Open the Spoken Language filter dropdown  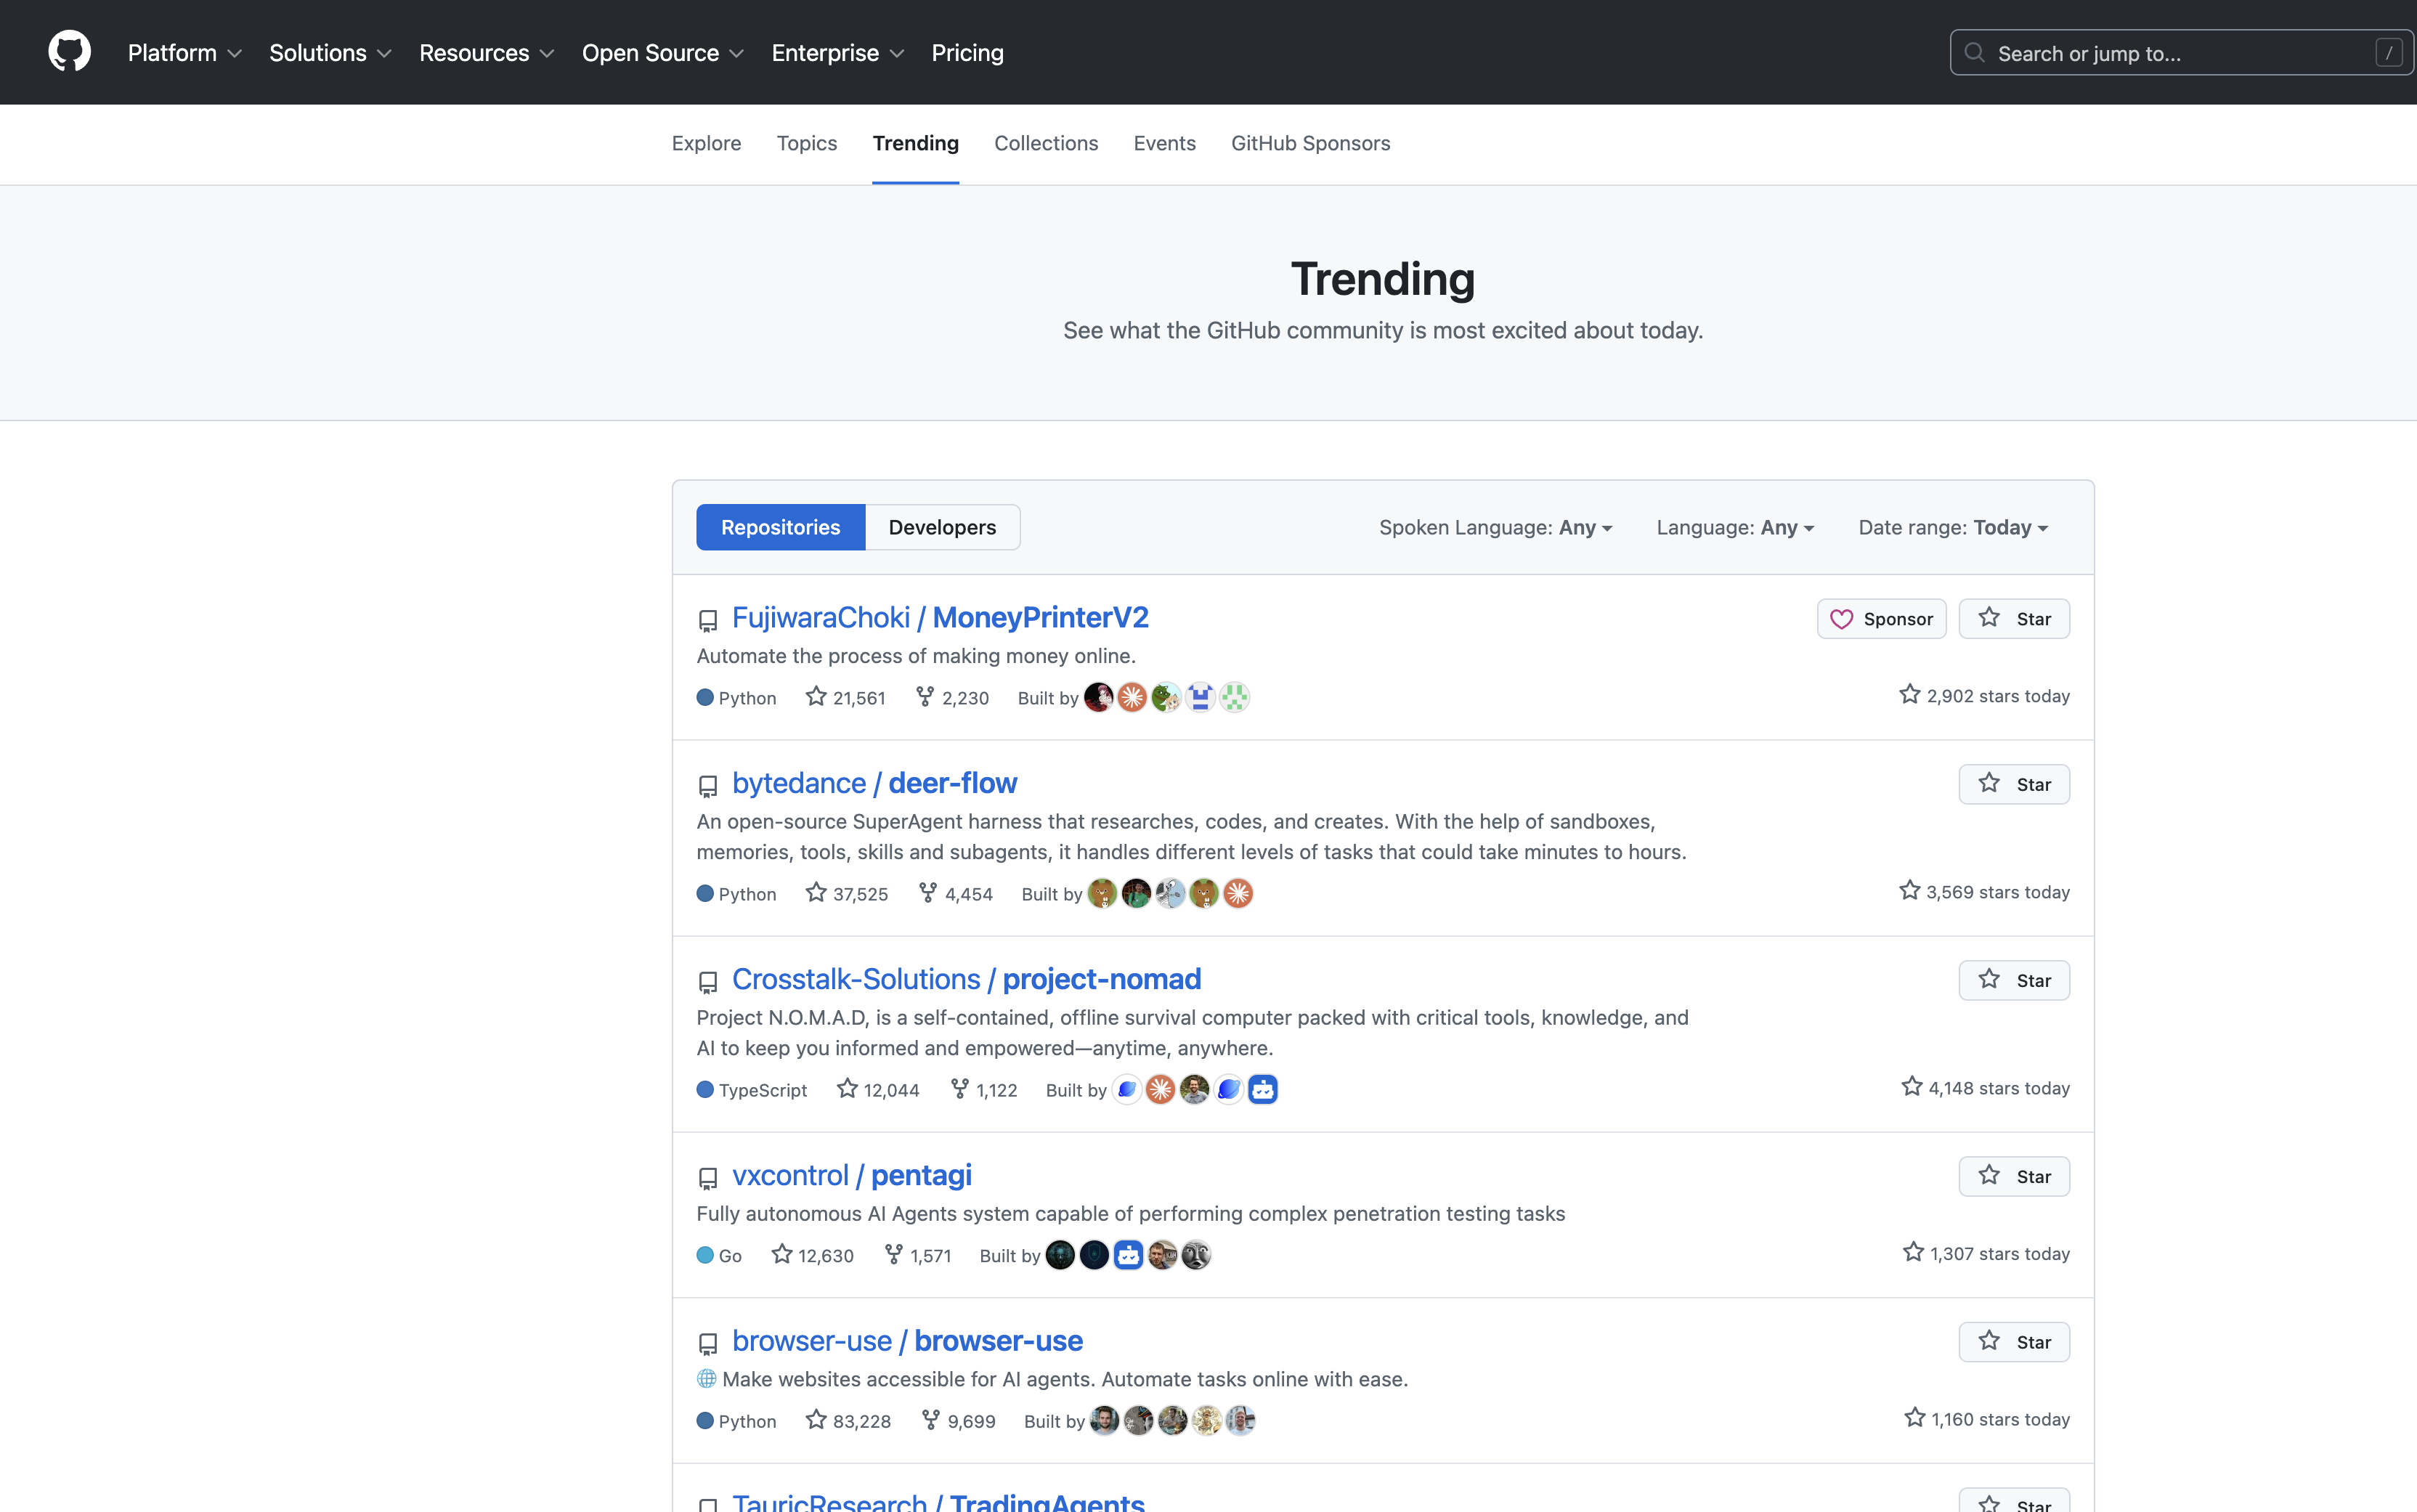tap(1495, 527)
